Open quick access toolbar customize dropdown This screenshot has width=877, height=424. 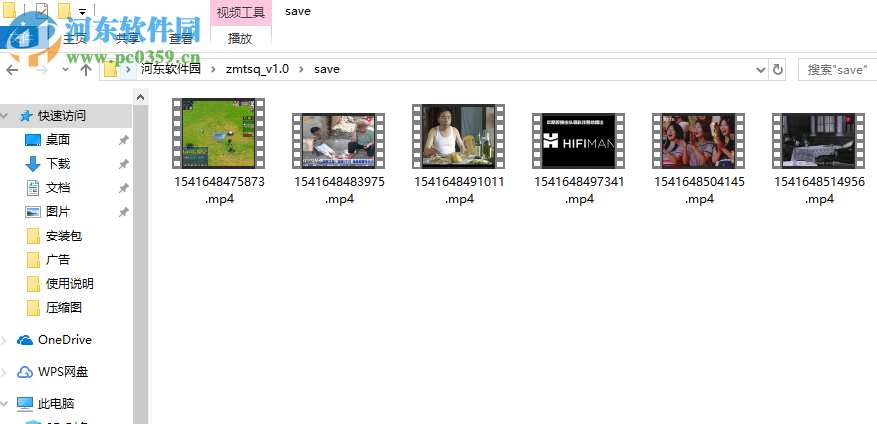[82, 11]
